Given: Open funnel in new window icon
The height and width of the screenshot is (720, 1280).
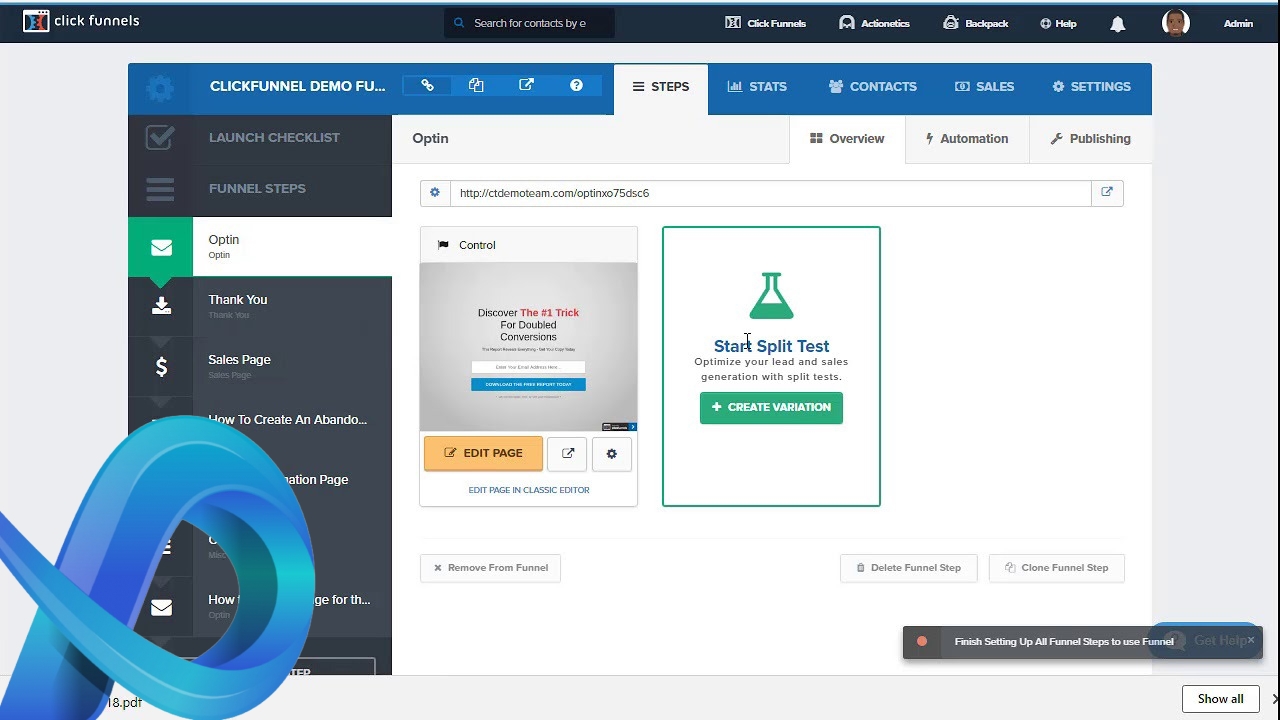Looking at the screenshot, I should pos(526,86).
